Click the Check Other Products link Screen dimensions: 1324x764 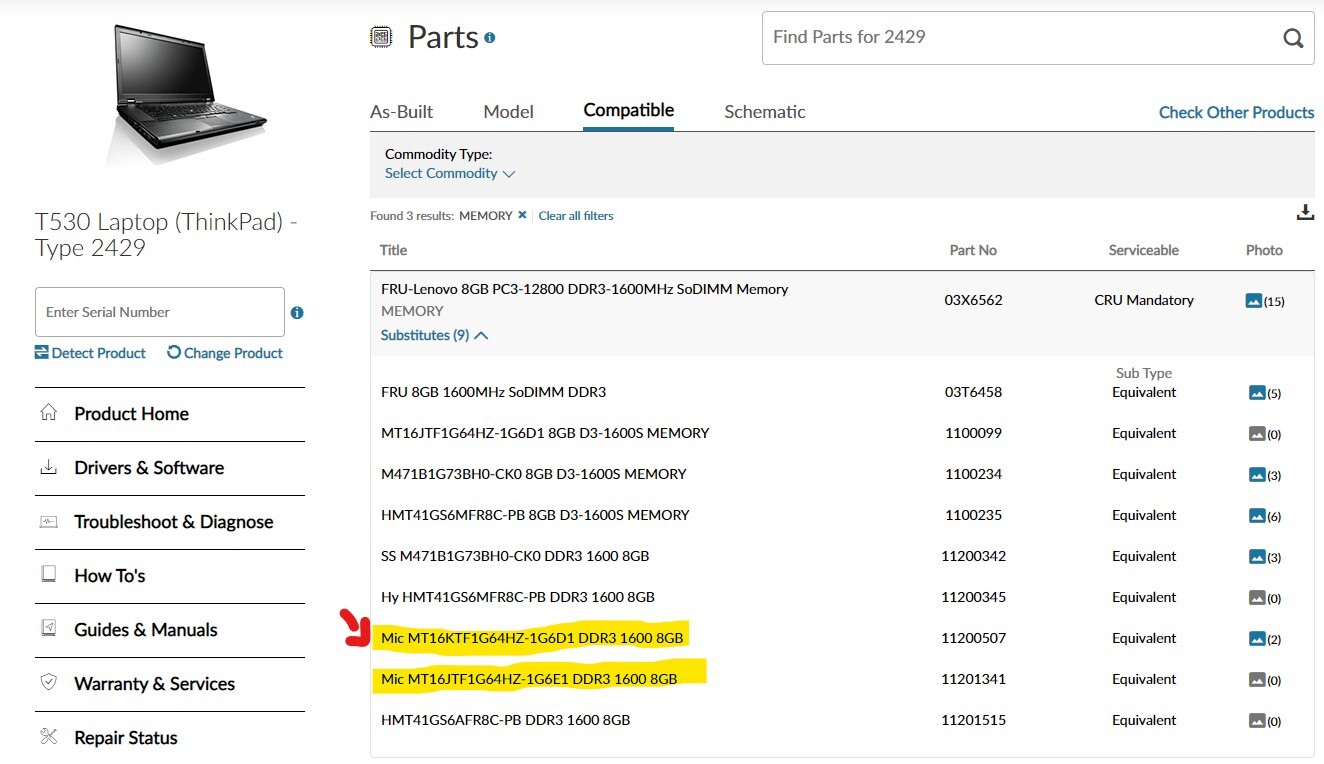coord(1236,113)
